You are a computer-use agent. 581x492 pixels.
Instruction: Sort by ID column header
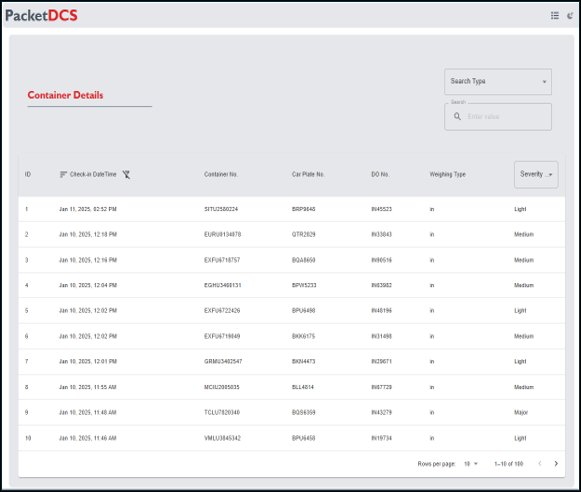[x=28, y=174]
